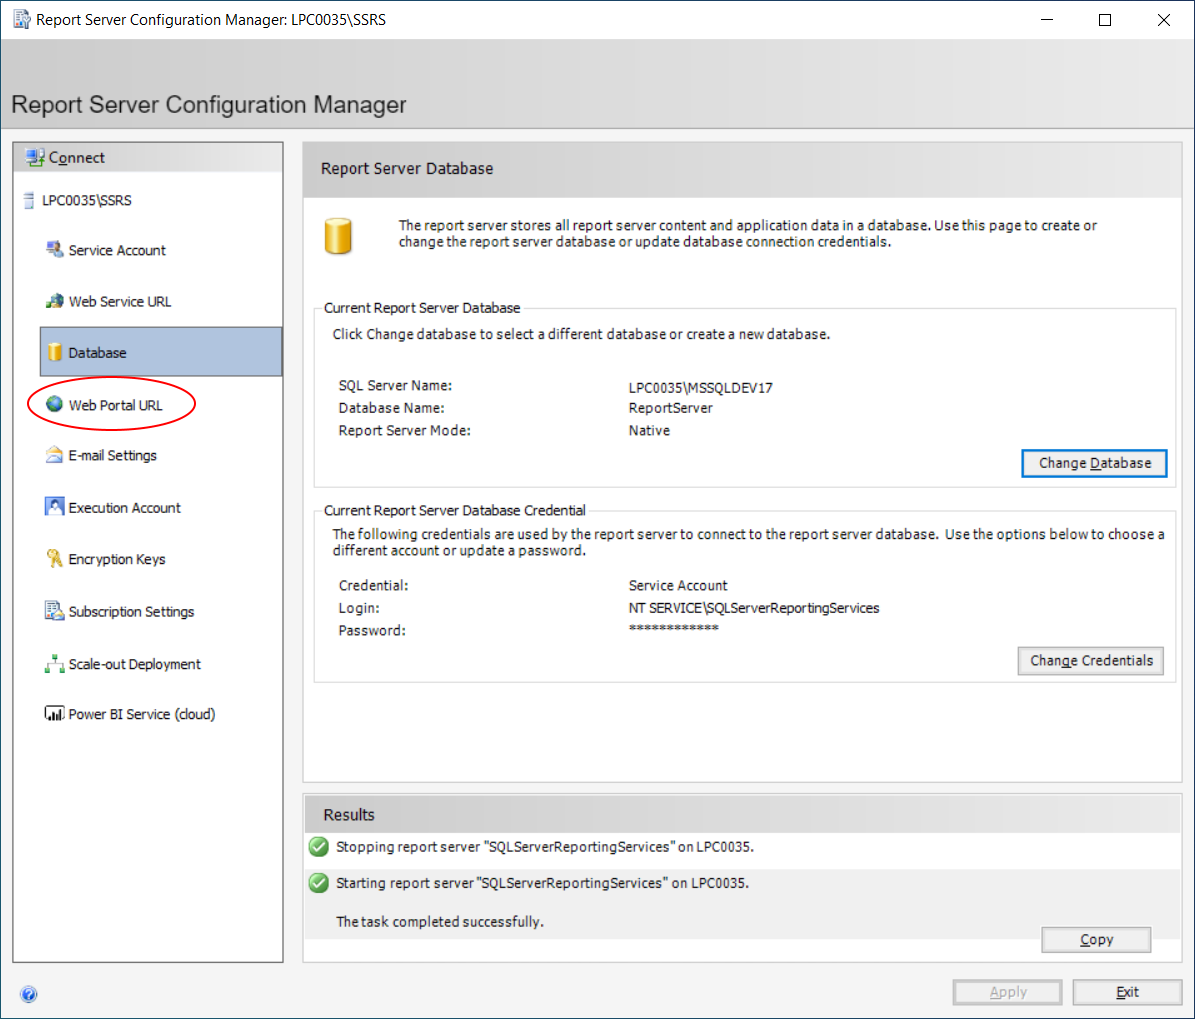Switch to Scale-out Deployment page

[134, 664]
